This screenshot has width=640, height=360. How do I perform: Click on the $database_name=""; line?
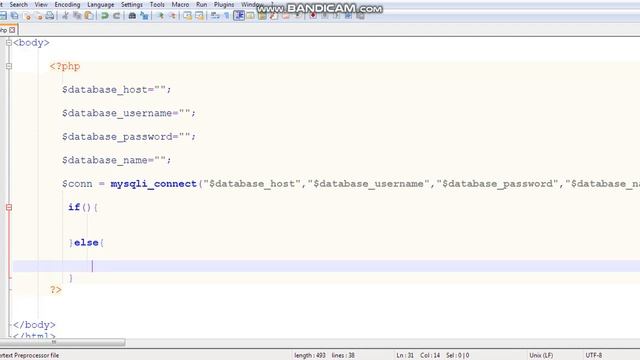pos(116,160)
